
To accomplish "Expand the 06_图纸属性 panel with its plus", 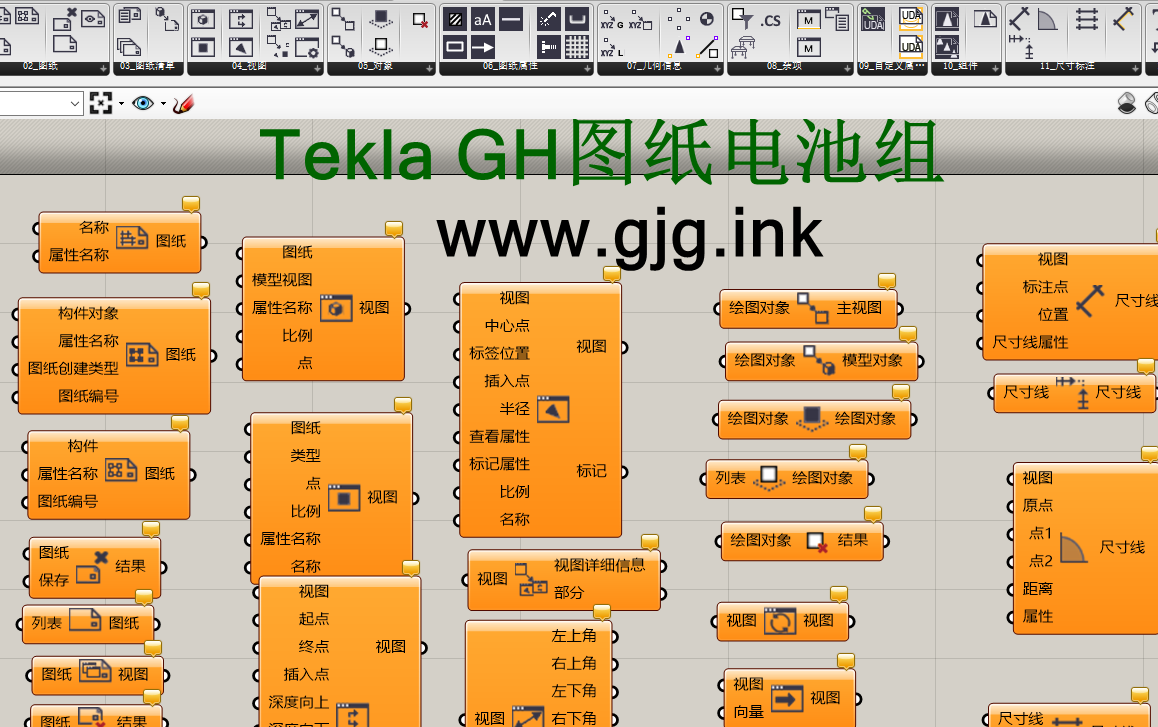I will (587, 69).
